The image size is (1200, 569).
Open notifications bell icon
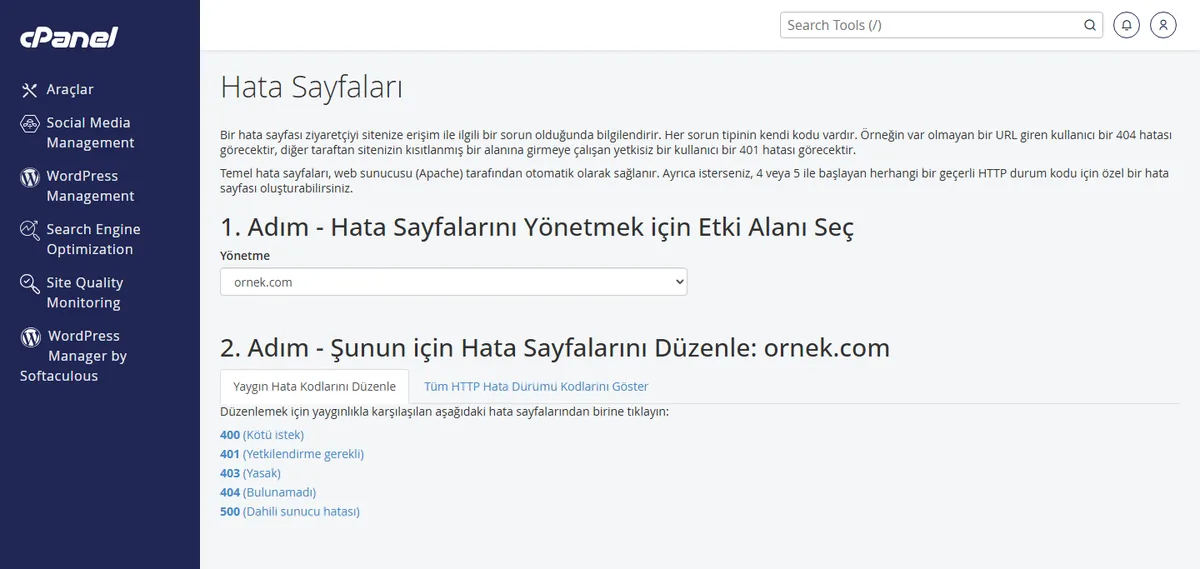click(x=1127, y=25)
